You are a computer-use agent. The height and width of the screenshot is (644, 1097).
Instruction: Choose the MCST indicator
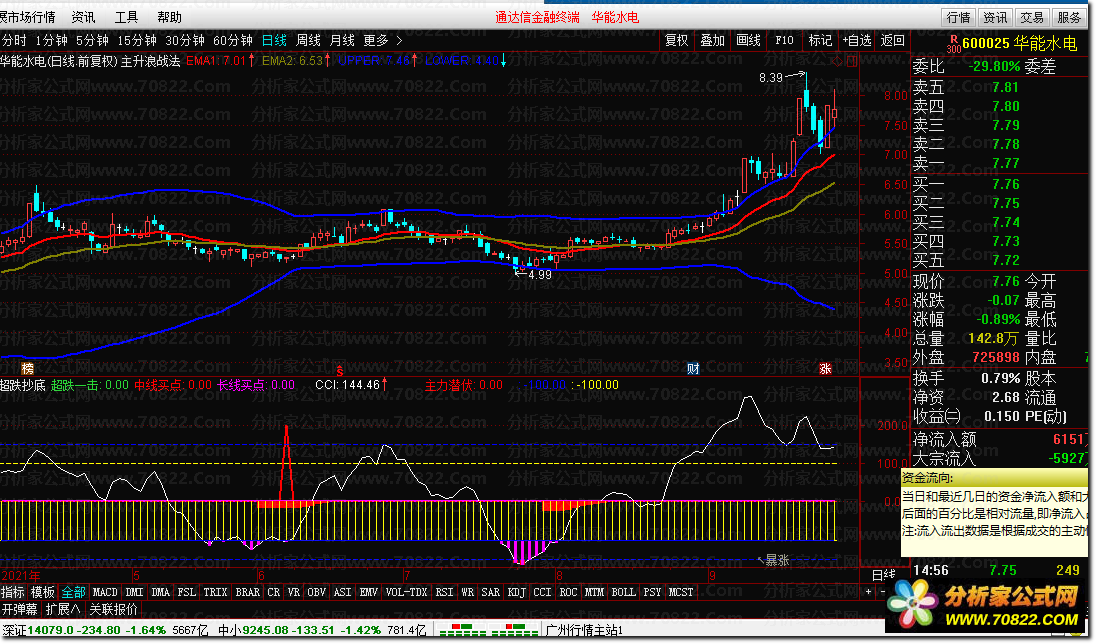[681, 592]
